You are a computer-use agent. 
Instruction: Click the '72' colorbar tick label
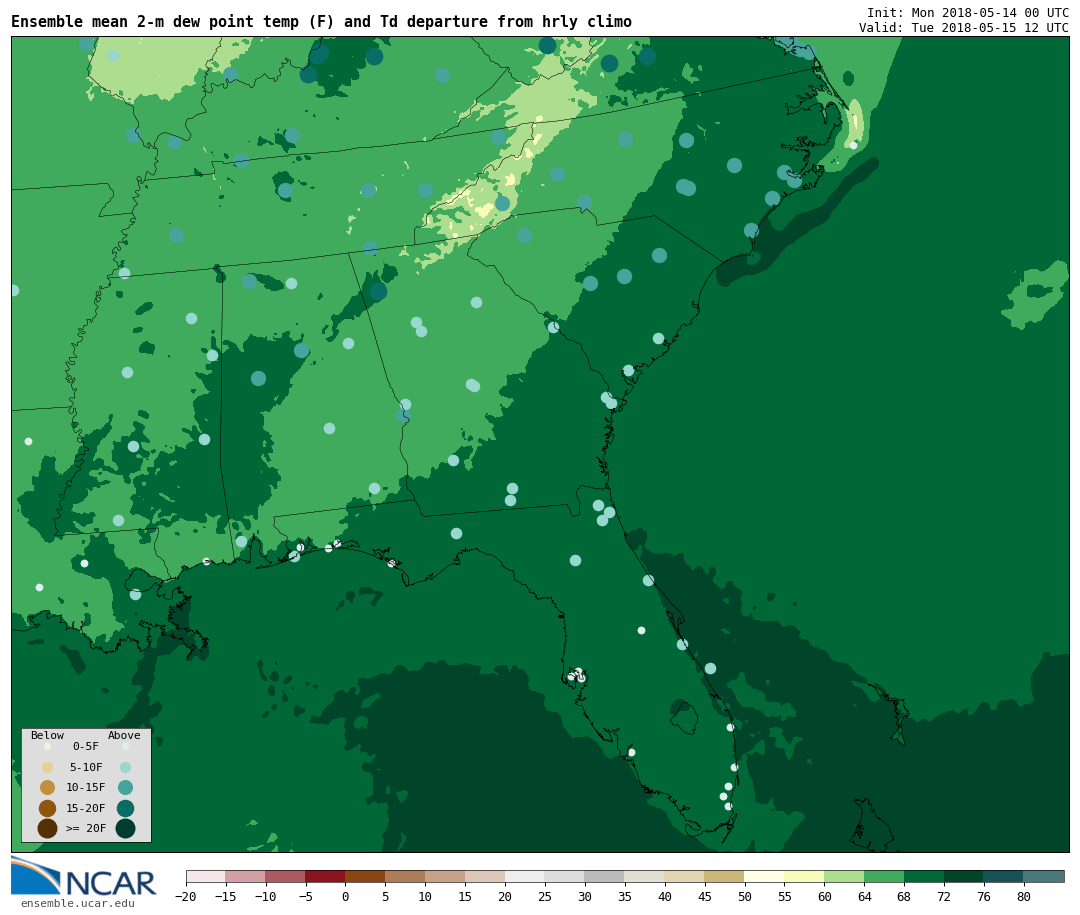coord(944,897)
